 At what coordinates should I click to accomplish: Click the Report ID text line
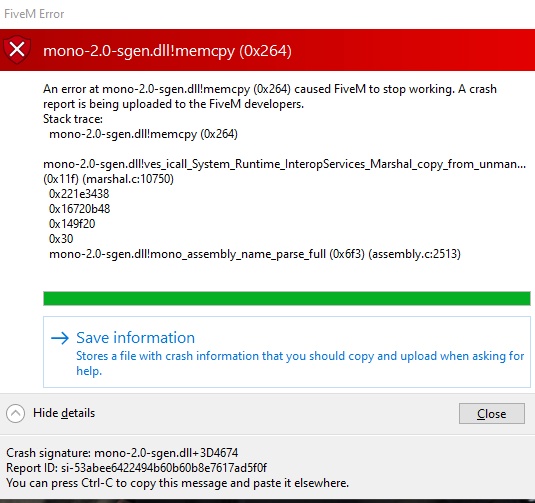coord(136,468)
